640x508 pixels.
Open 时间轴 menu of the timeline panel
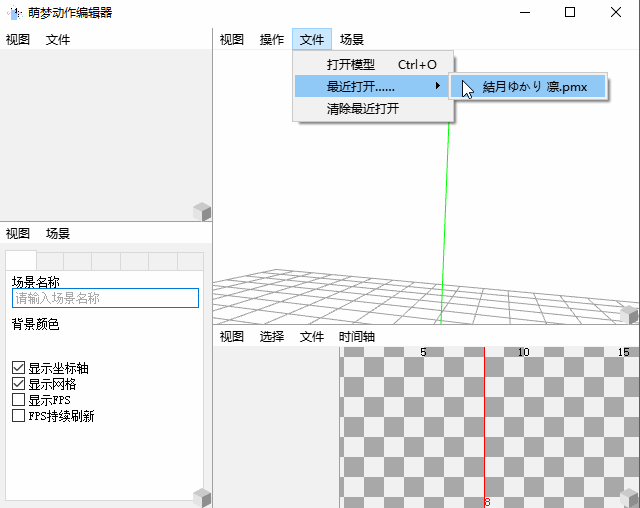click(x=357, y=337)
